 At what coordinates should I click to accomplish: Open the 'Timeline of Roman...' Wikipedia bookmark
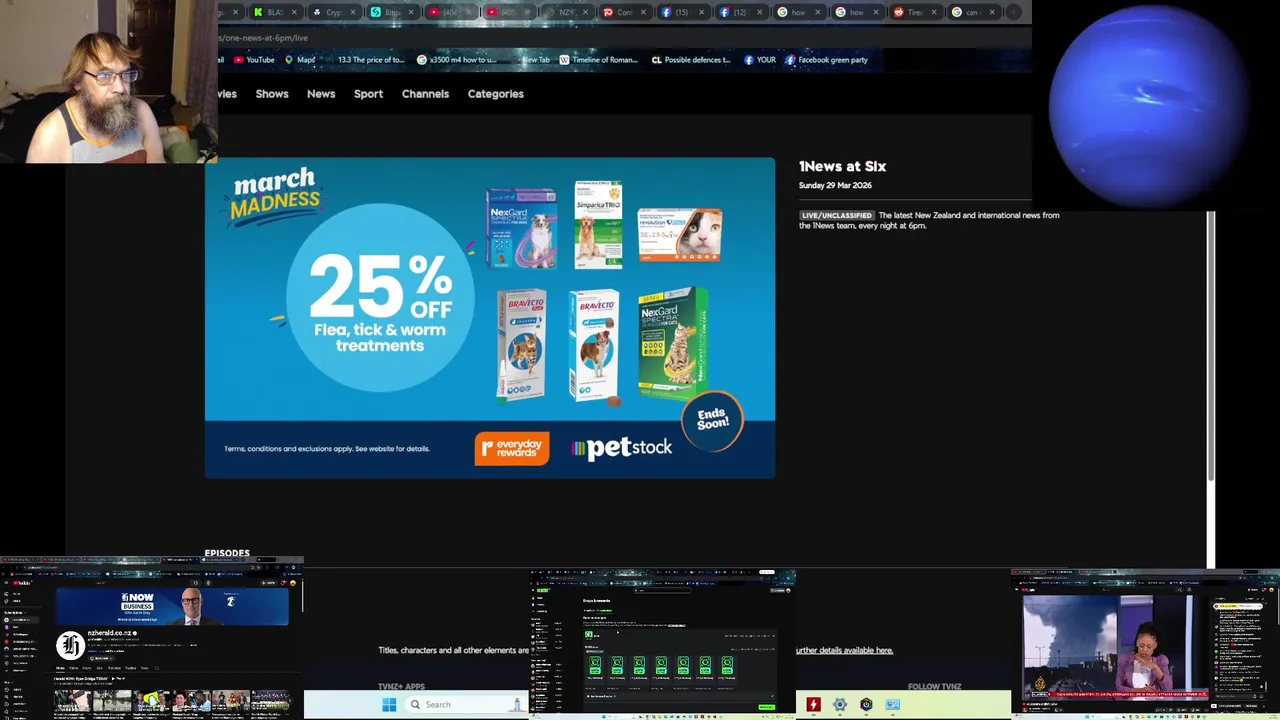[598, 60]
